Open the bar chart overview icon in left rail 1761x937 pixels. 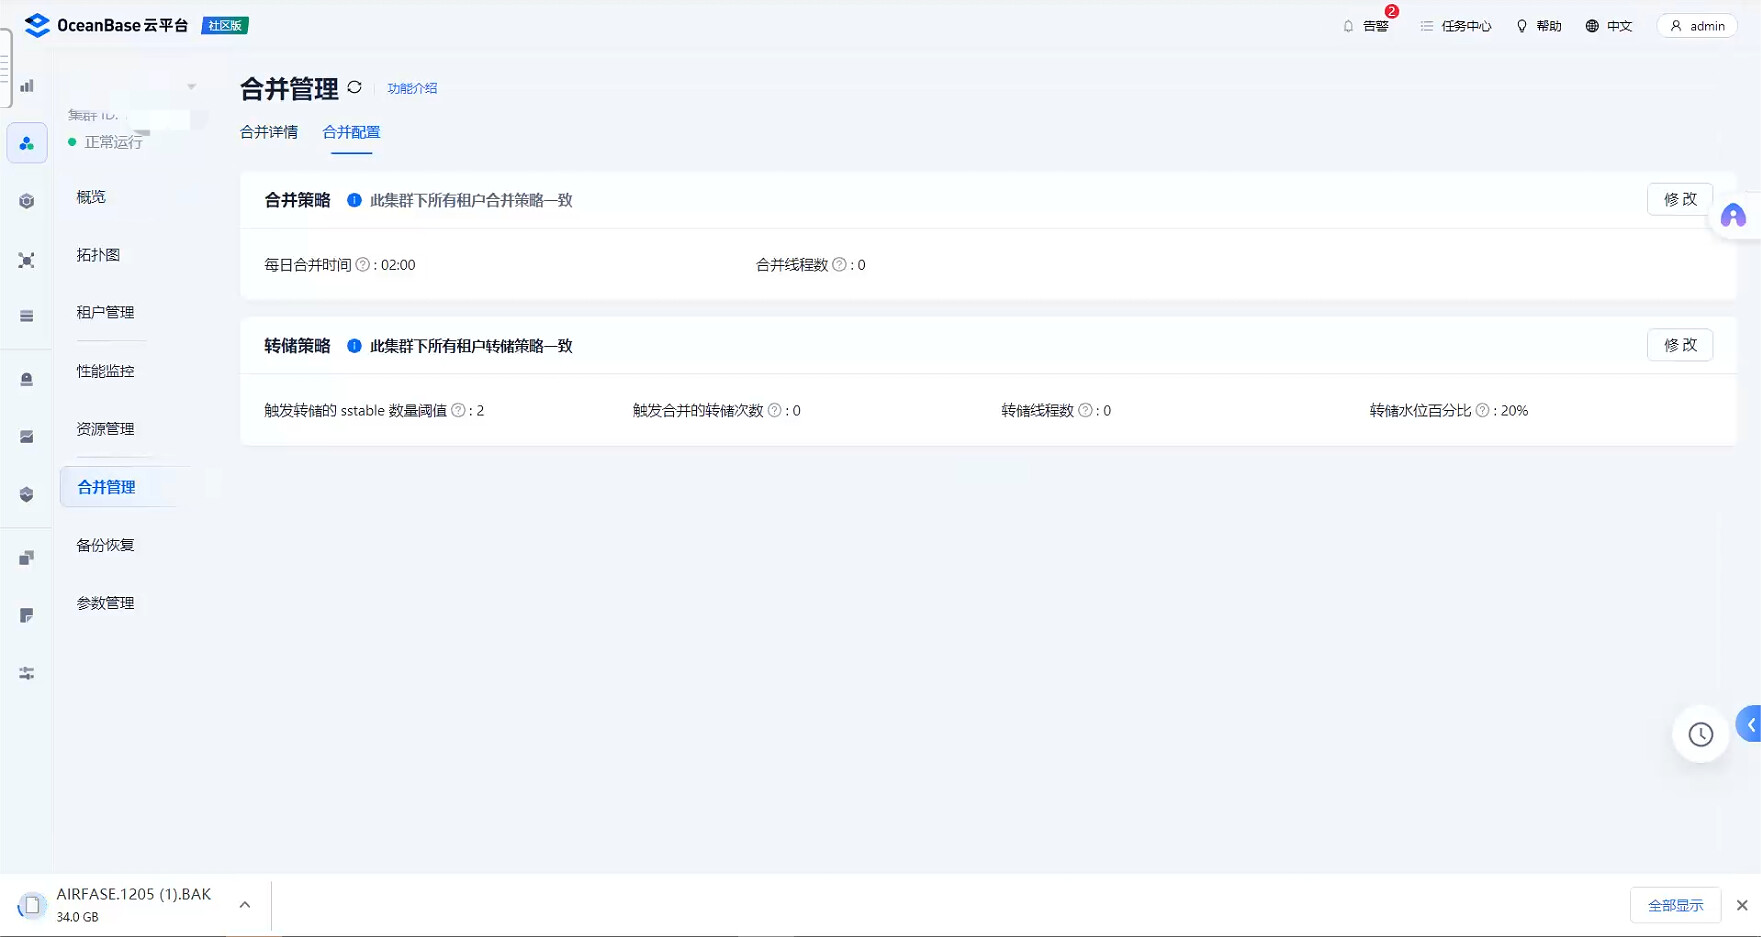pyautogui.click(x=27, y=86)
